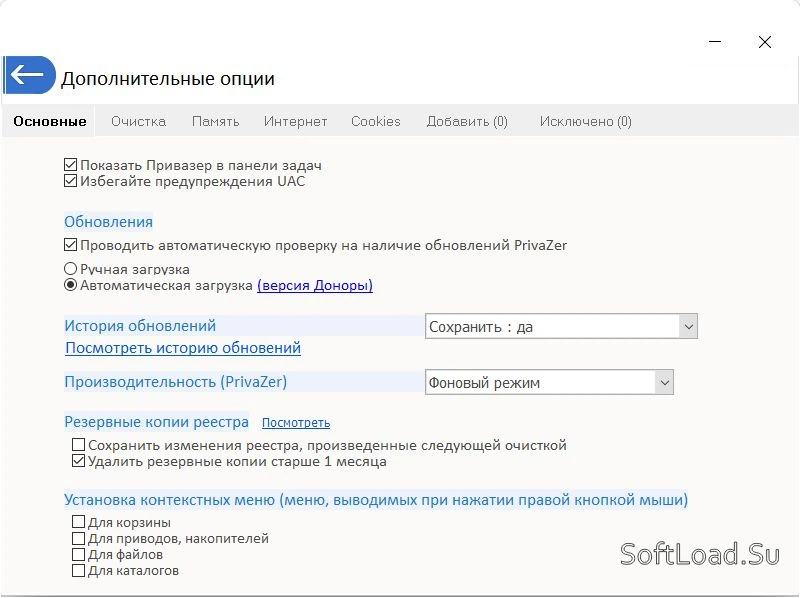This screenshot has height=598, width=800.
Task: Enable 'Для корзины' context menu checkbox
Action: pos(78,521)
